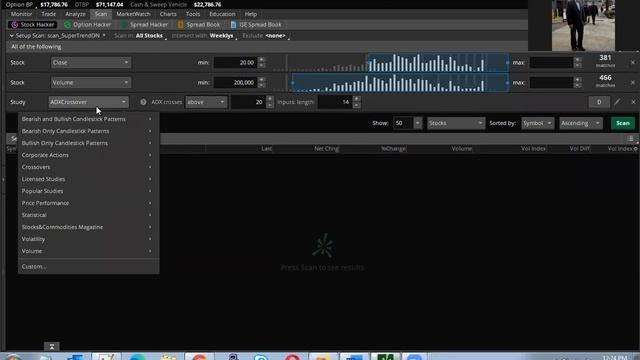This screenshot has width=640, height=360.
Task: Click the collapse panel icon at bottom
Action: (x=52, y=347)
